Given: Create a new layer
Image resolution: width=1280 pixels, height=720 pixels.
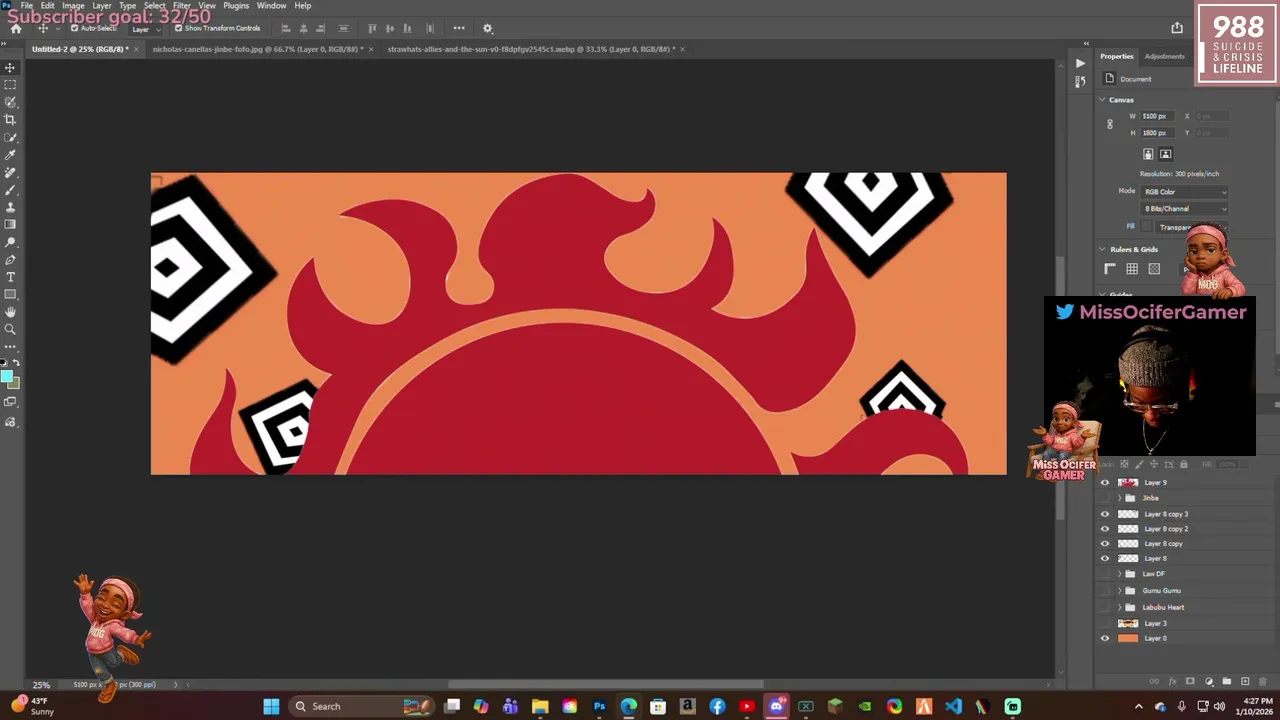Looking at the screenshot, I should pyautogui.click(x=1244, y=681).
